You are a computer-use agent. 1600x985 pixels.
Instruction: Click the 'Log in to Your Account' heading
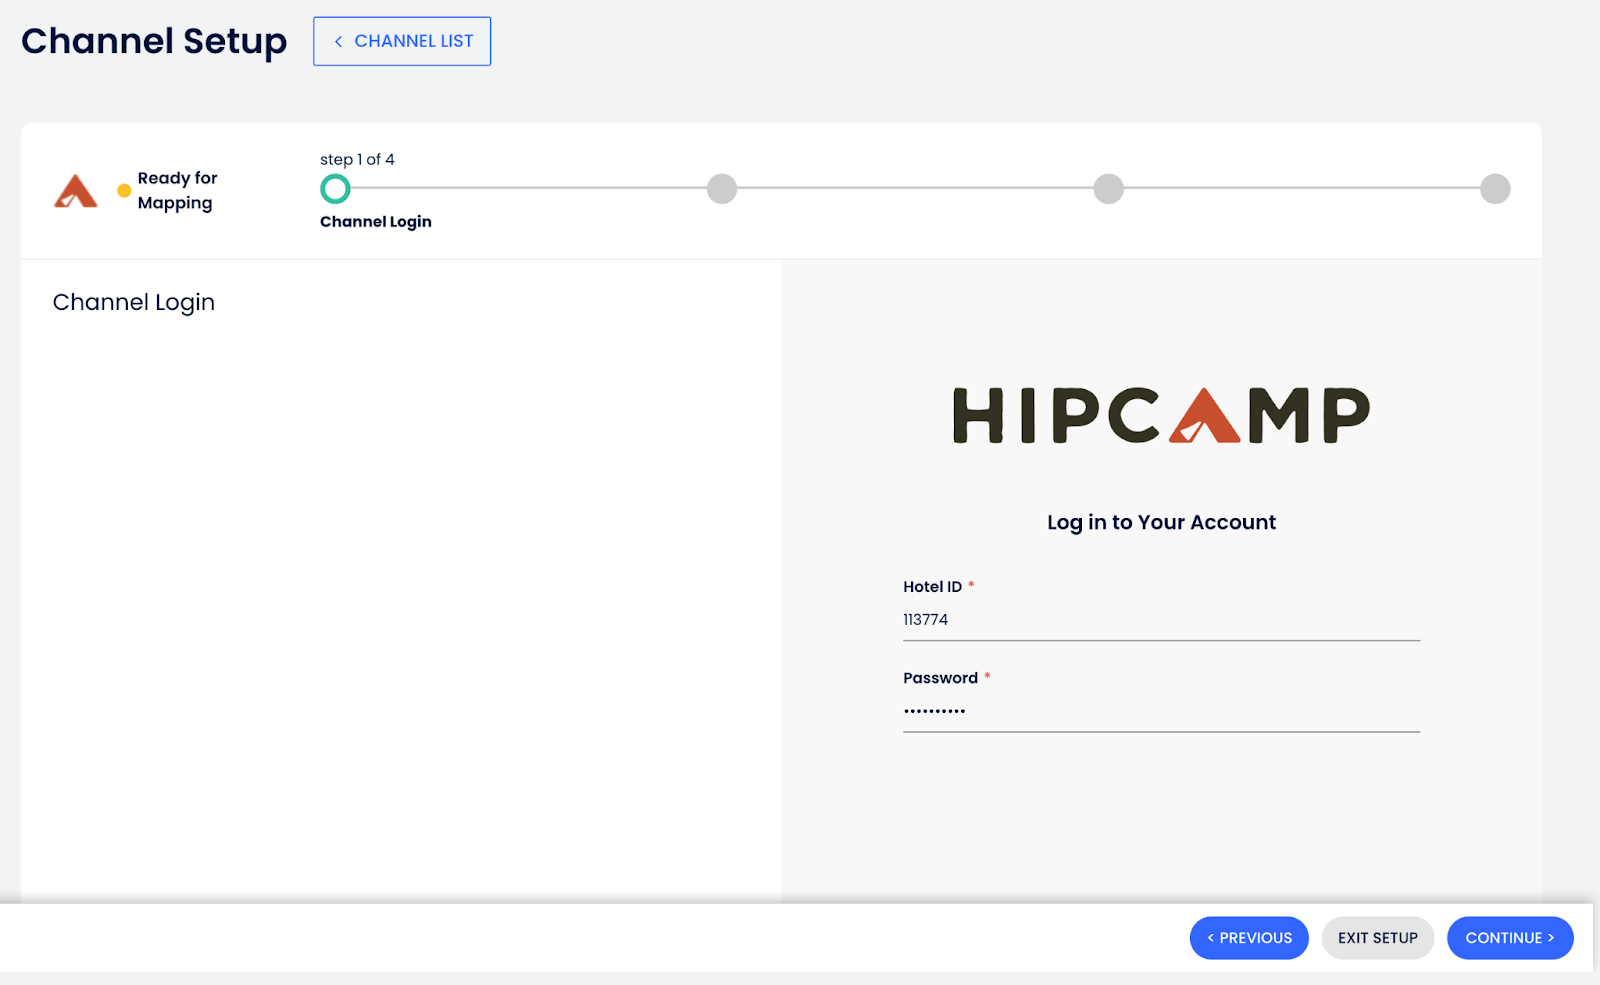[x=1161, y=522]
